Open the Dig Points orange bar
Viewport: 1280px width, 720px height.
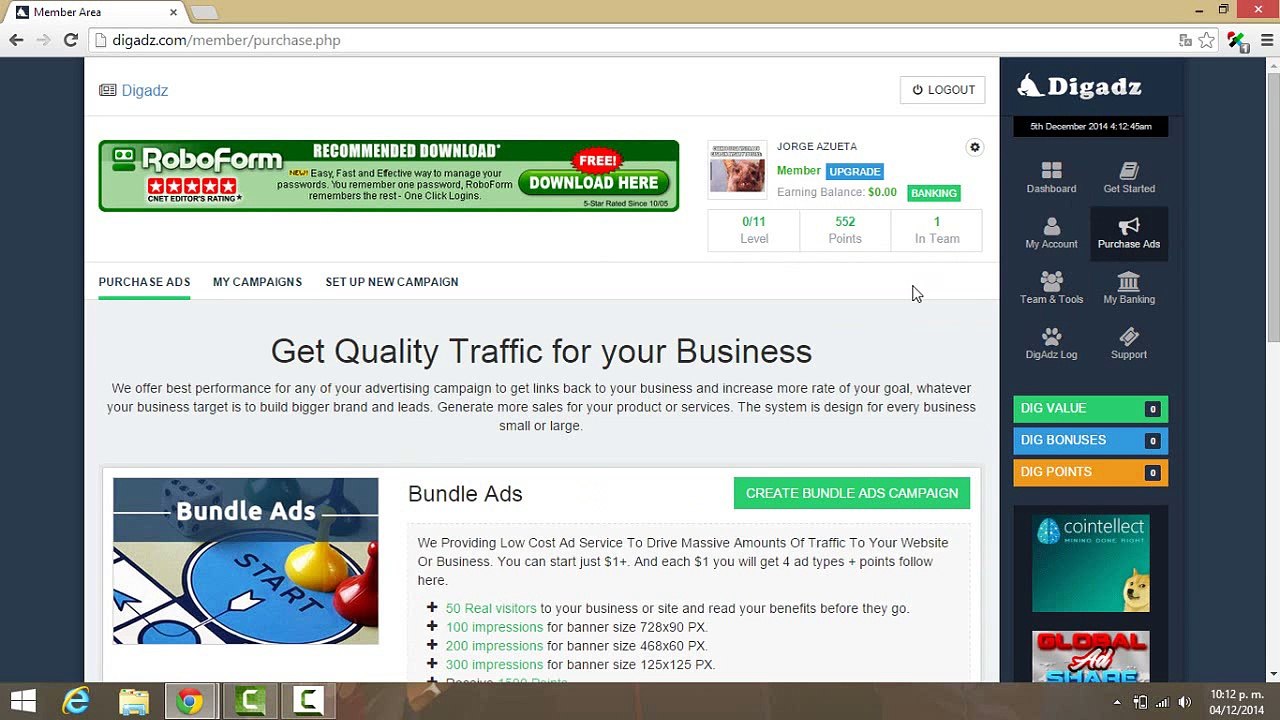[x=1090, y=472]
